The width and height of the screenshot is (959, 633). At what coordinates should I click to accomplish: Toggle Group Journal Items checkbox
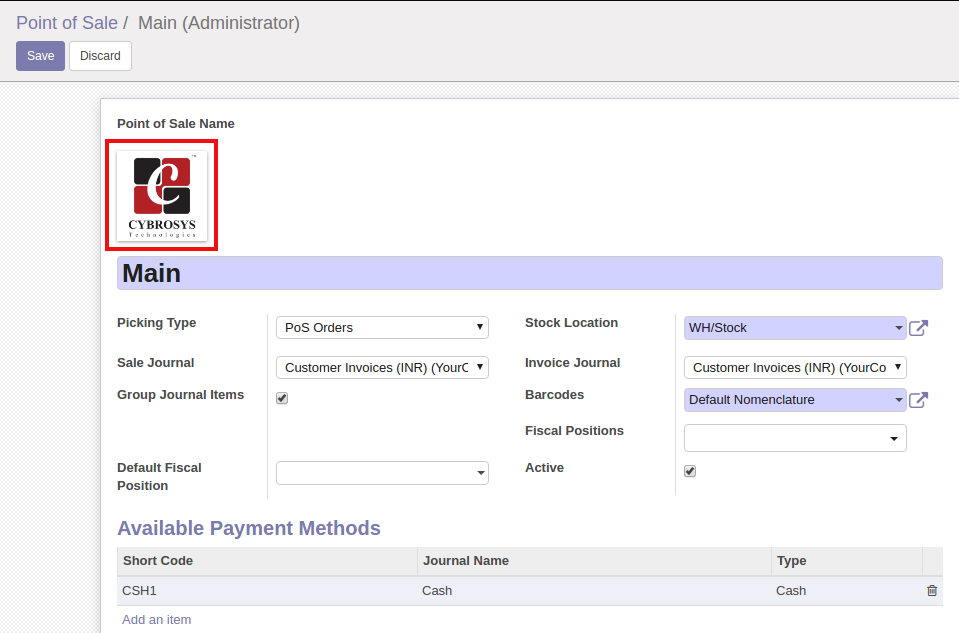point(282,398)
